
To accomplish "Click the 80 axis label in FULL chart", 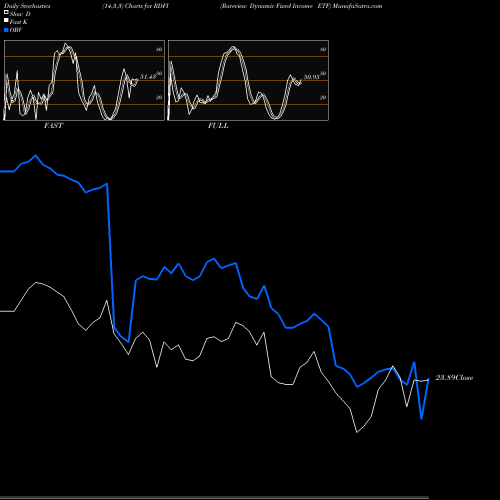I will tap(323, 49).
